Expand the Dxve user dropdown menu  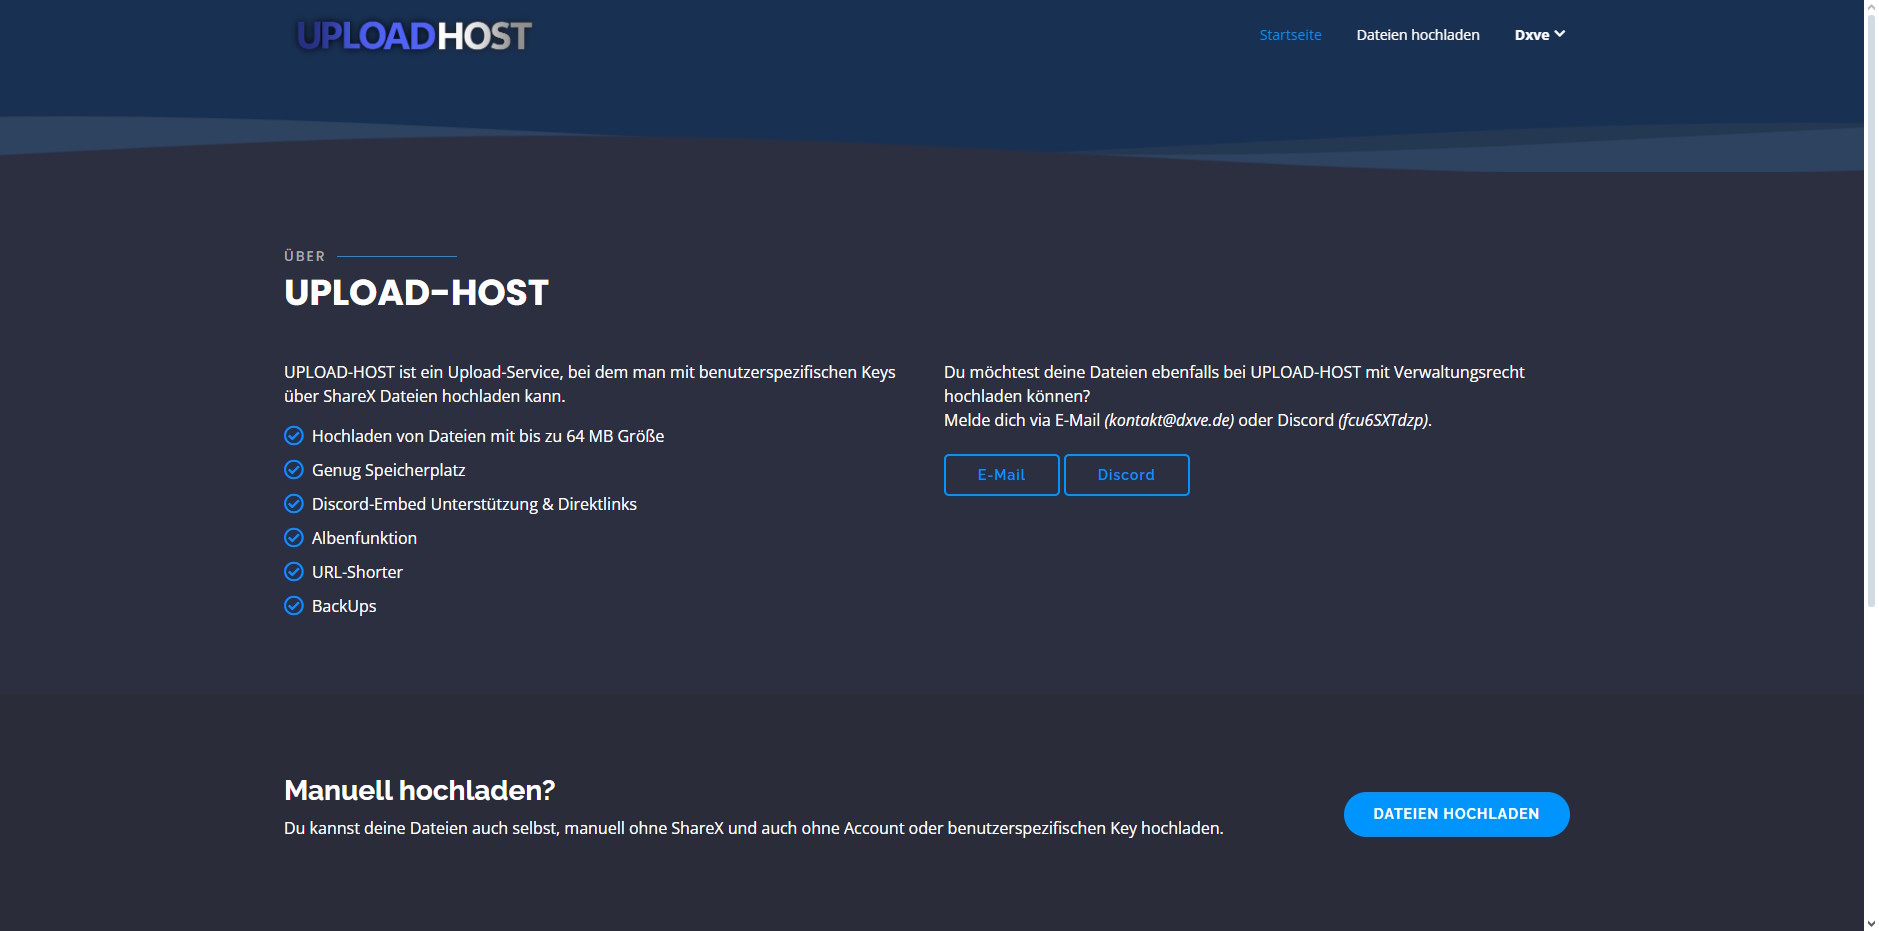coord(1539,35)
